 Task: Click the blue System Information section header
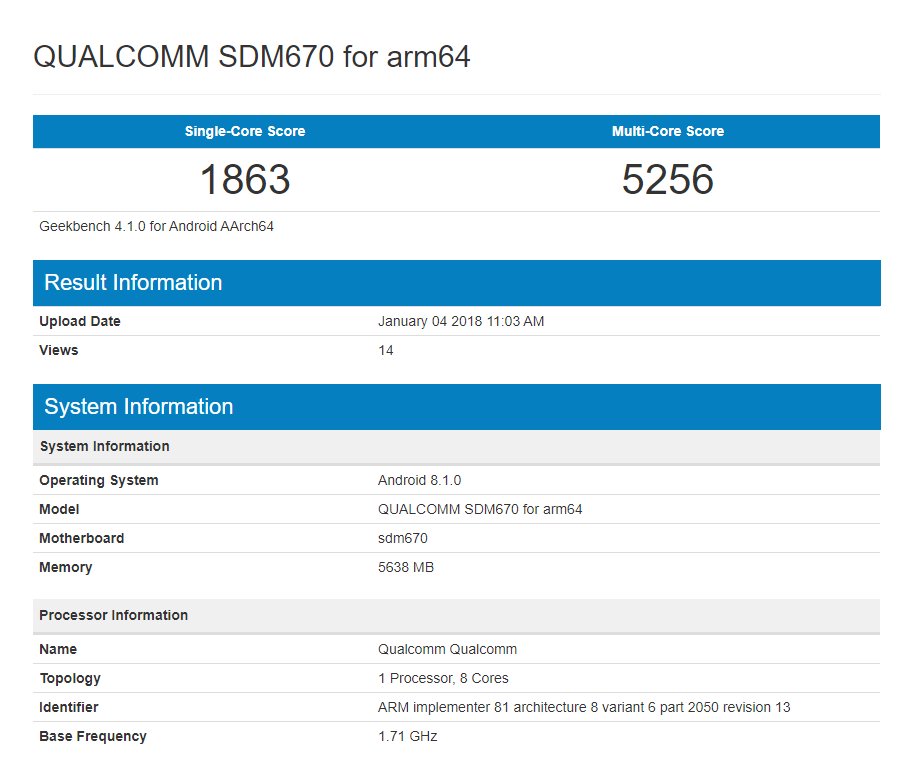[x=139, y=407]
